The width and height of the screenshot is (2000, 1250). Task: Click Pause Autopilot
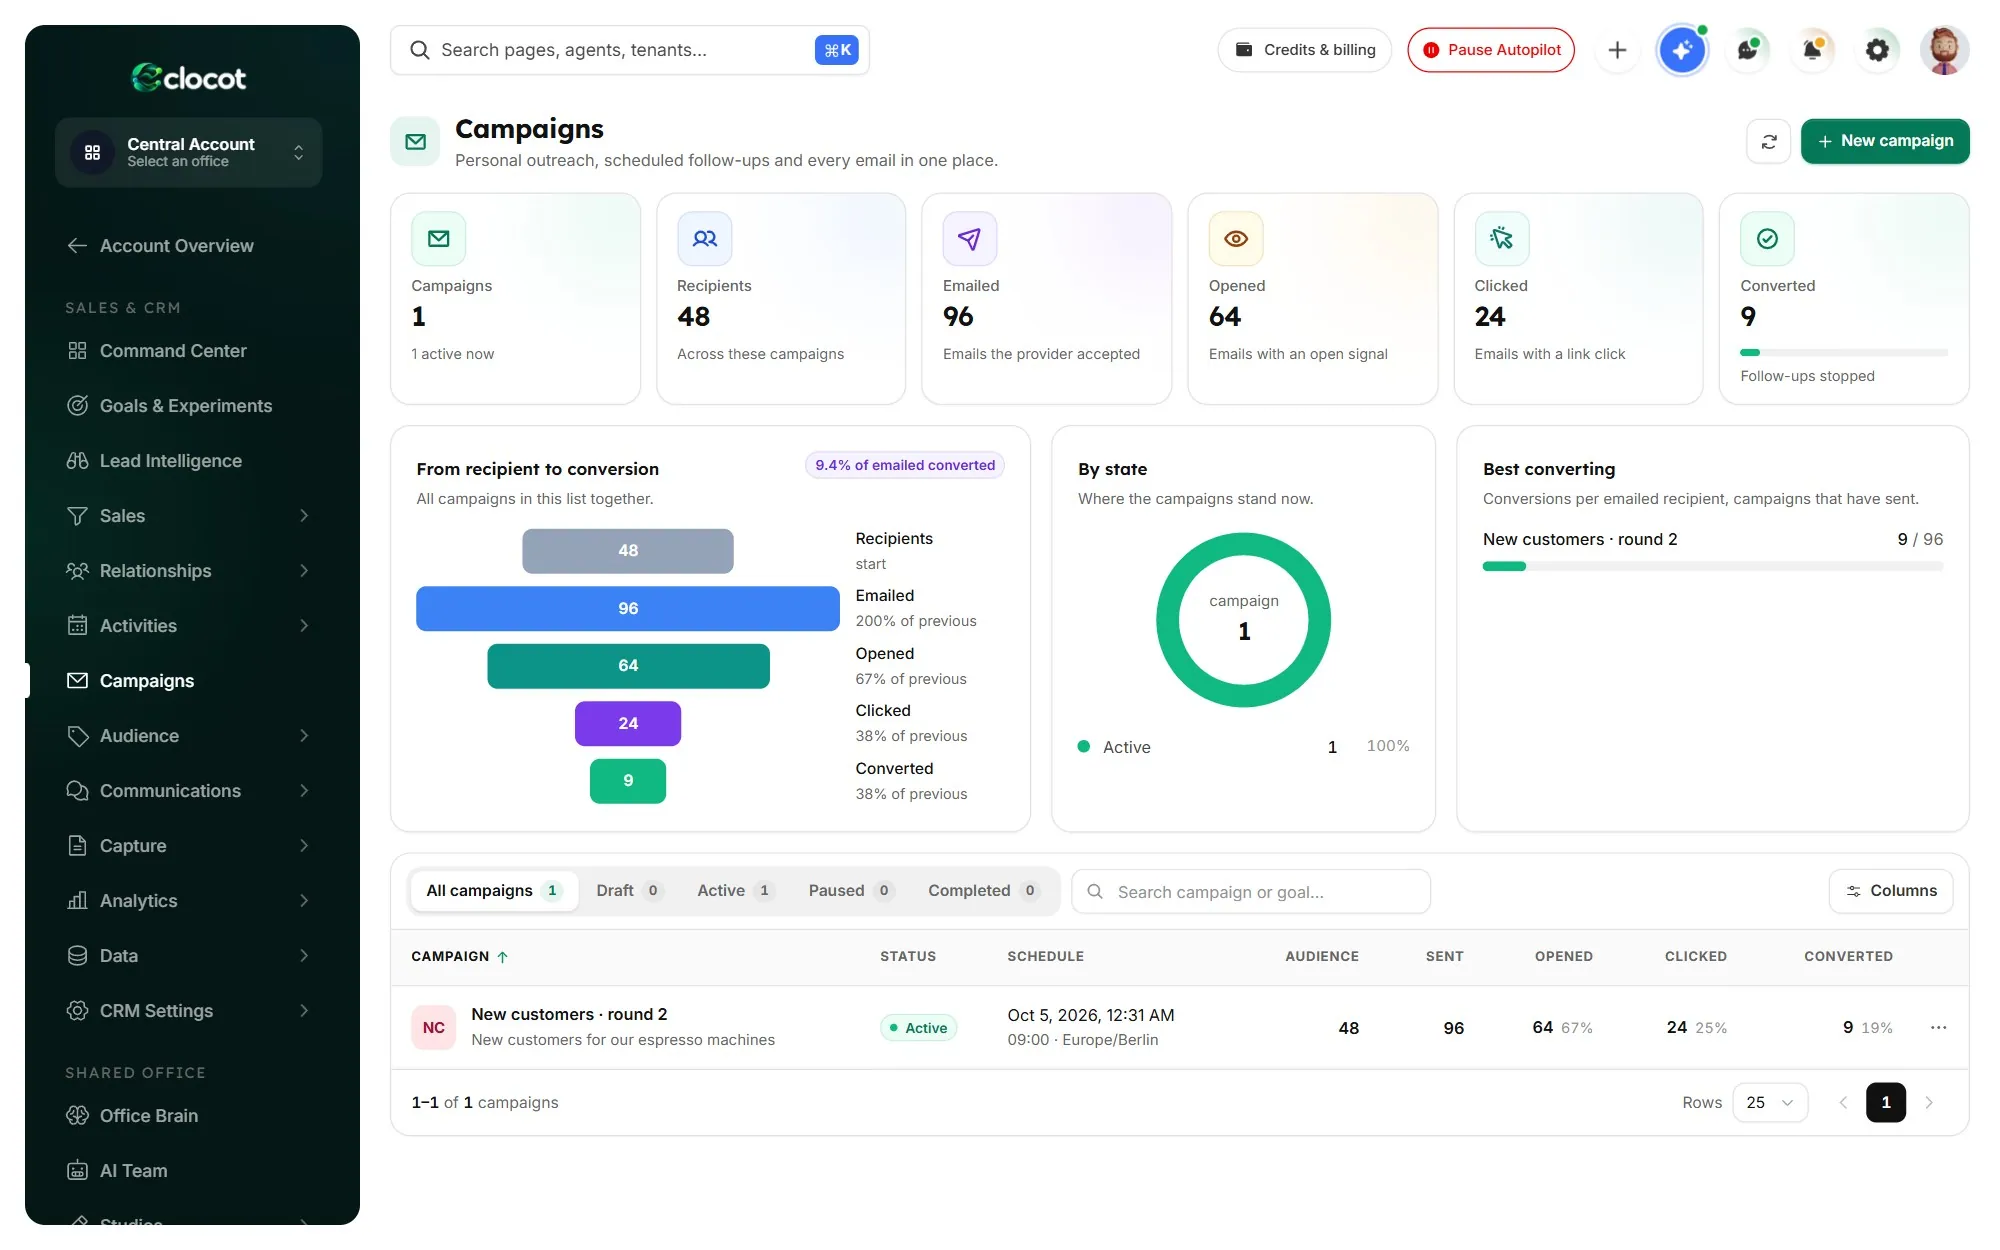coord(1490,50)
